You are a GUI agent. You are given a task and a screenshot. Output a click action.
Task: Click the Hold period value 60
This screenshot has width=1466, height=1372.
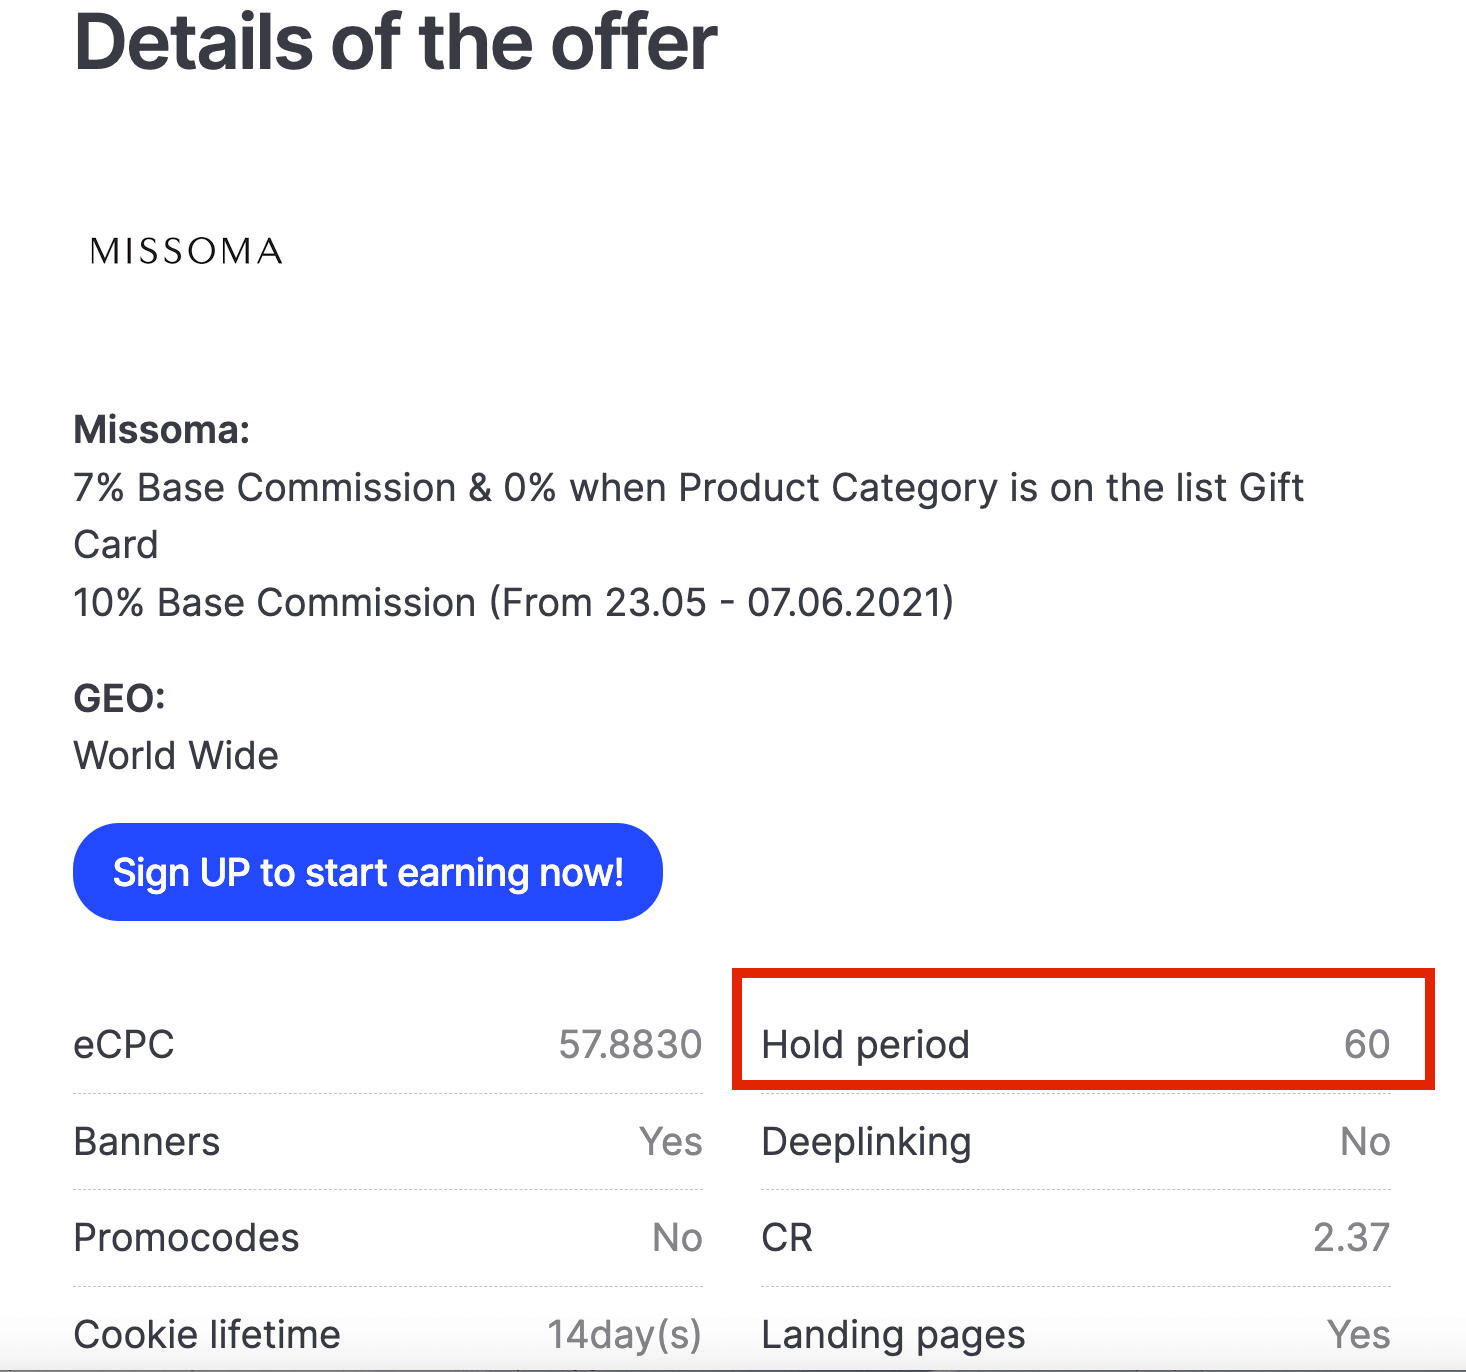[1366, 1045]
